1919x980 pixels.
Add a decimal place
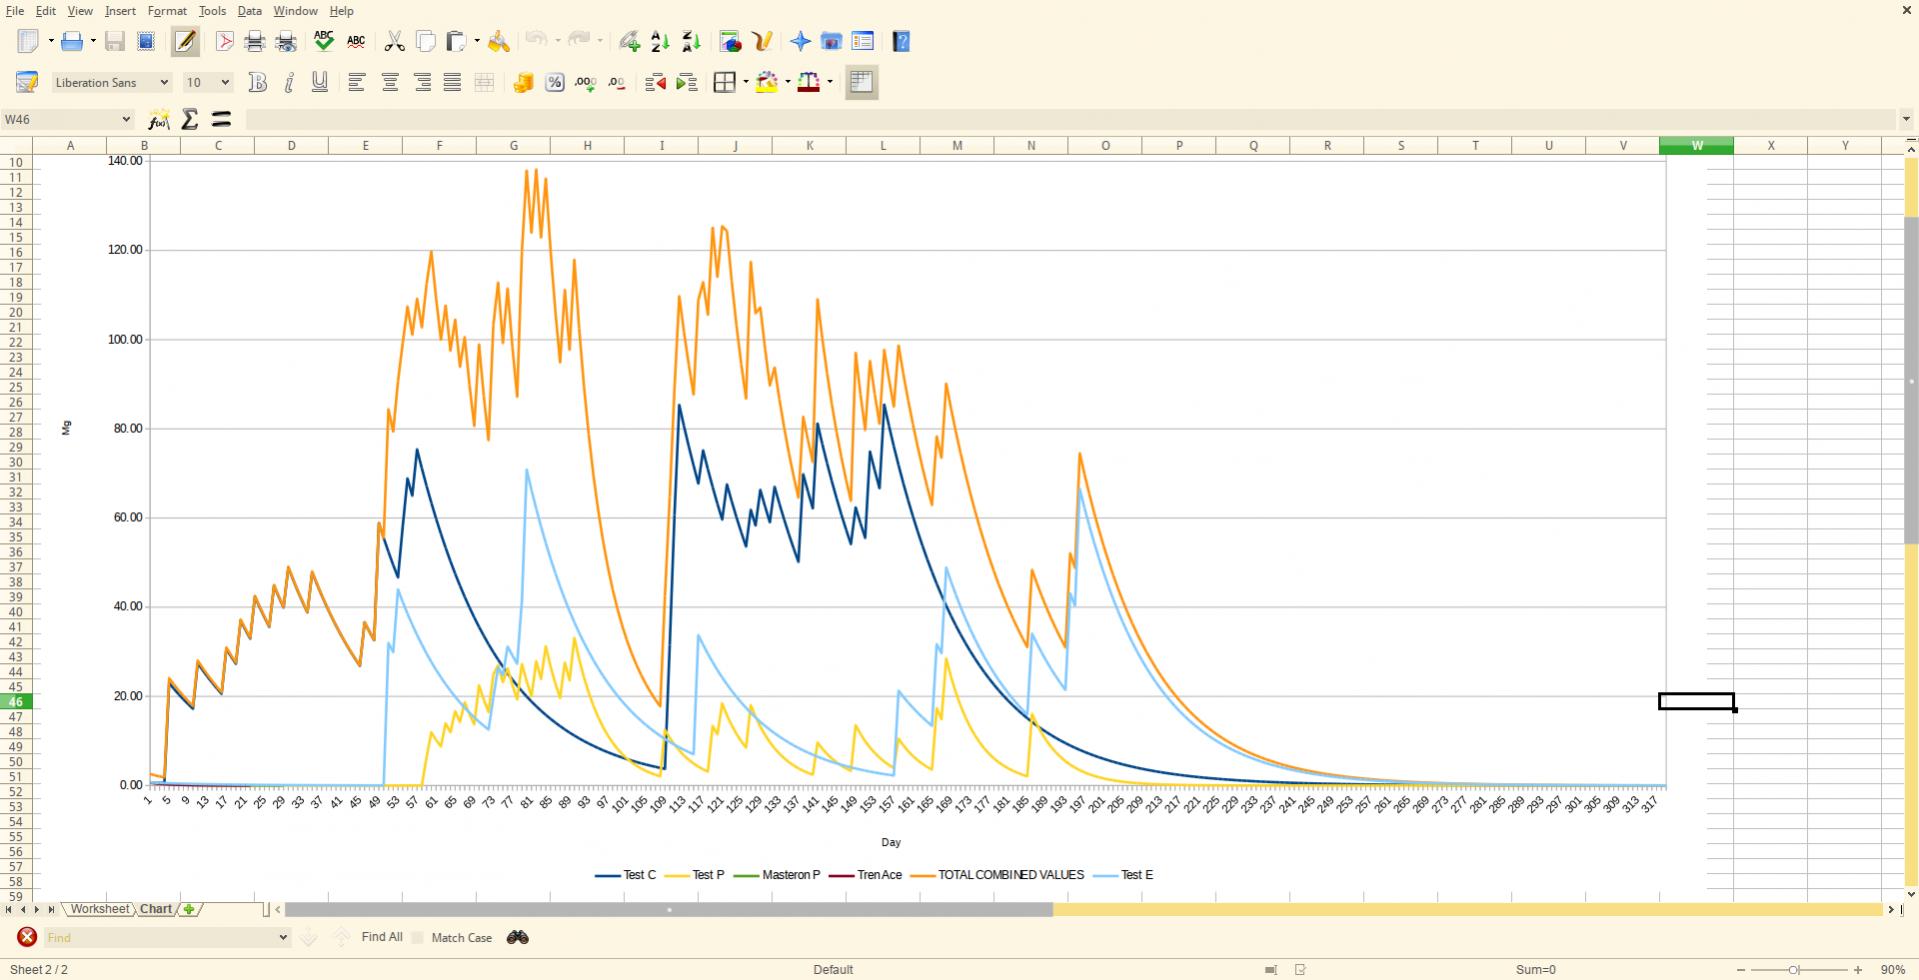click(x=585, y=82)
